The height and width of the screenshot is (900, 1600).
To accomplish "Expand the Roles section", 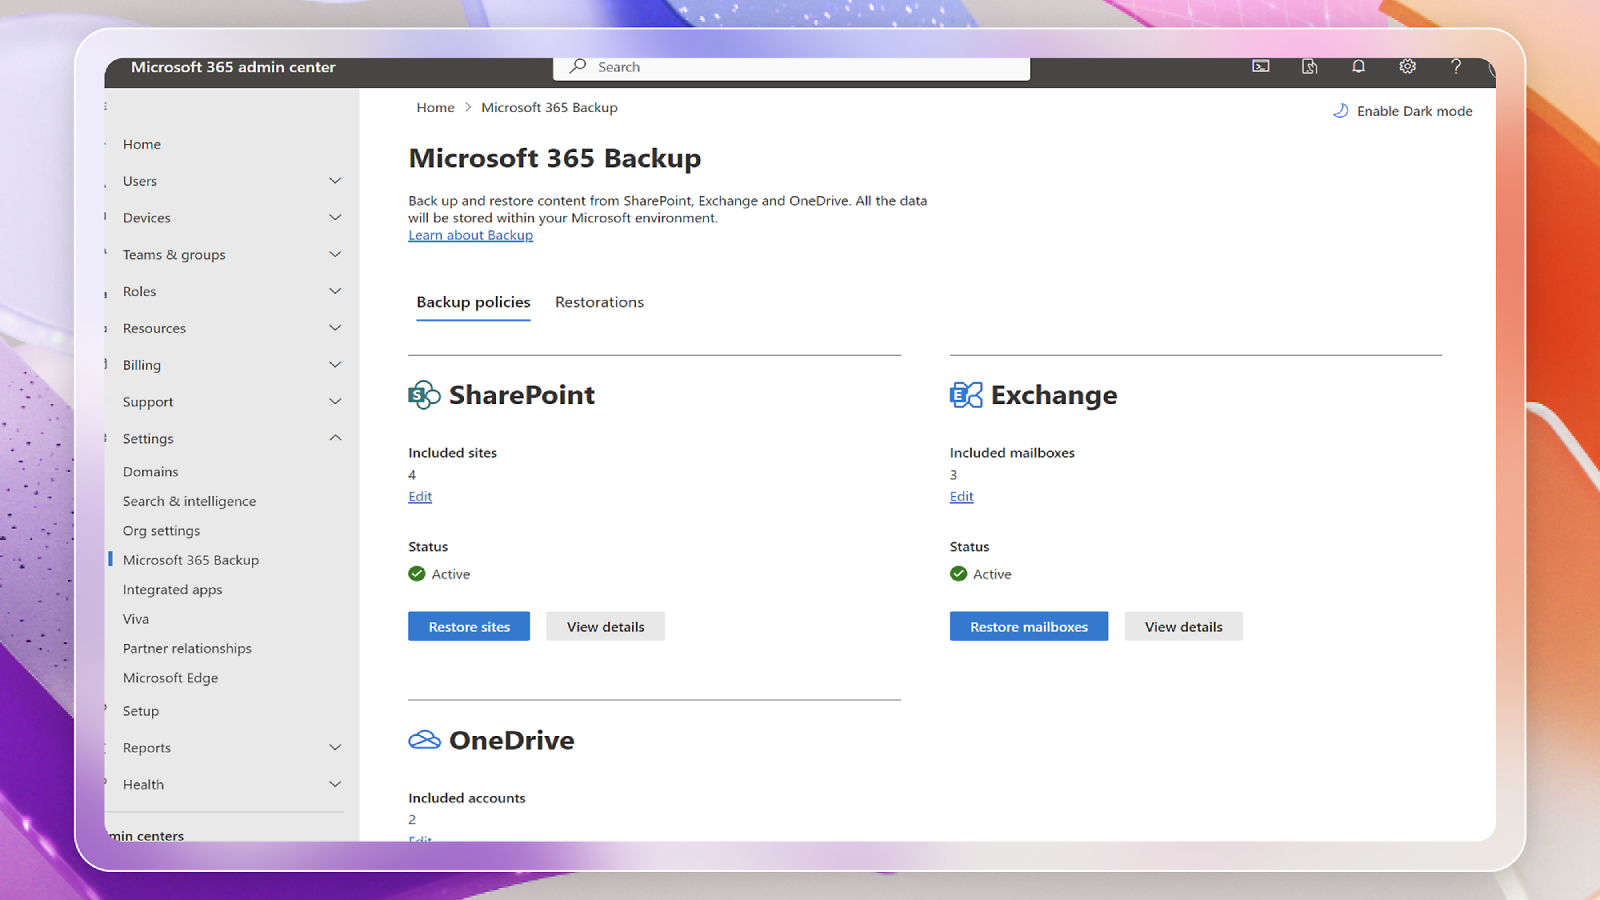I will click(335, 291).
